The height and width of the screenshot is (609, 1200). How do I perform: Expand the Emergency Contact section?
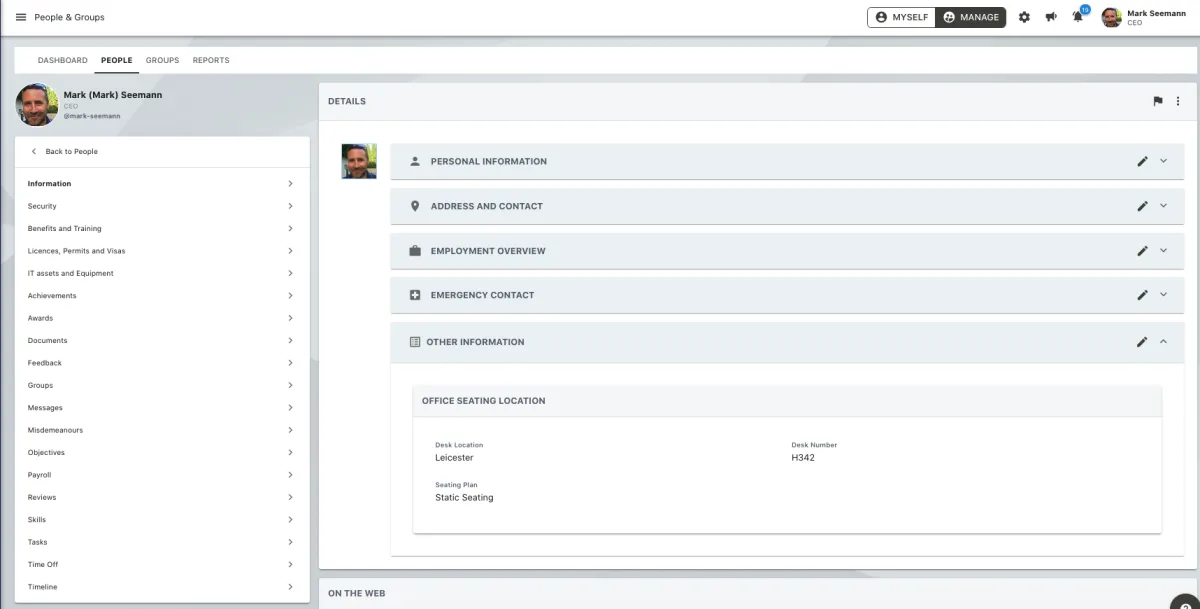point(1163,295)
